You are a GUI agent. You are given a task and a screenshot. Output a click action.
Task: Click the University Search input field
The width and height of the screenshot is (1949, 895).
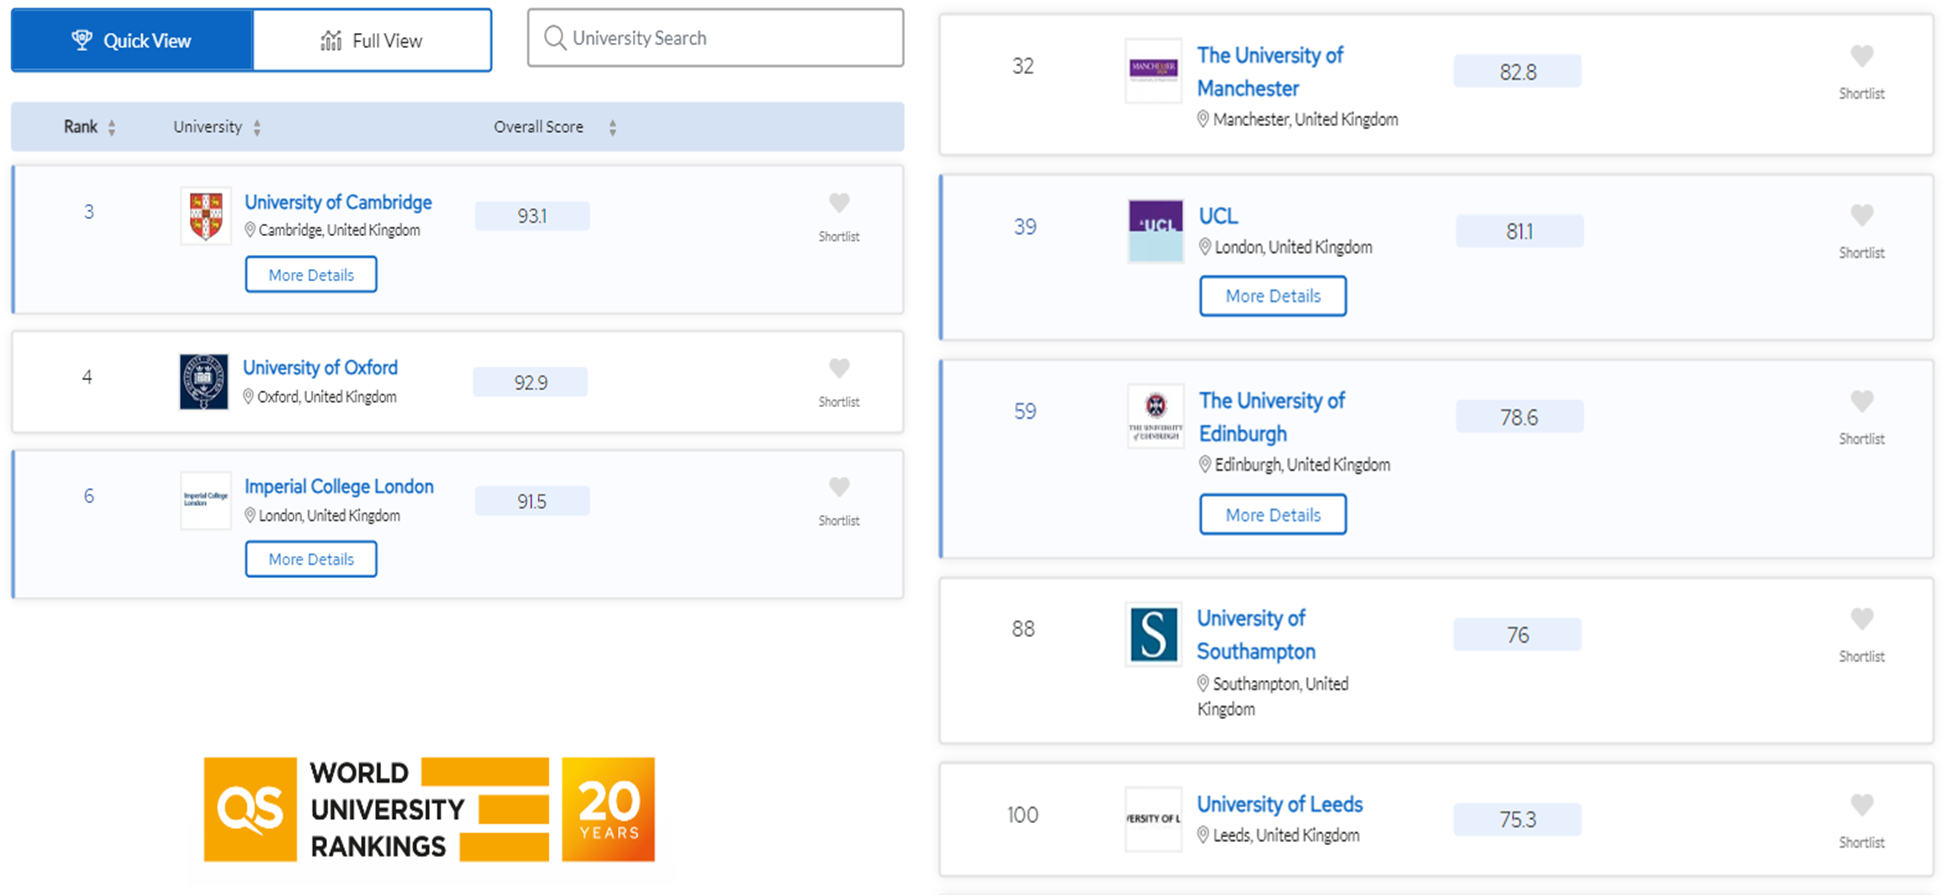730,39
